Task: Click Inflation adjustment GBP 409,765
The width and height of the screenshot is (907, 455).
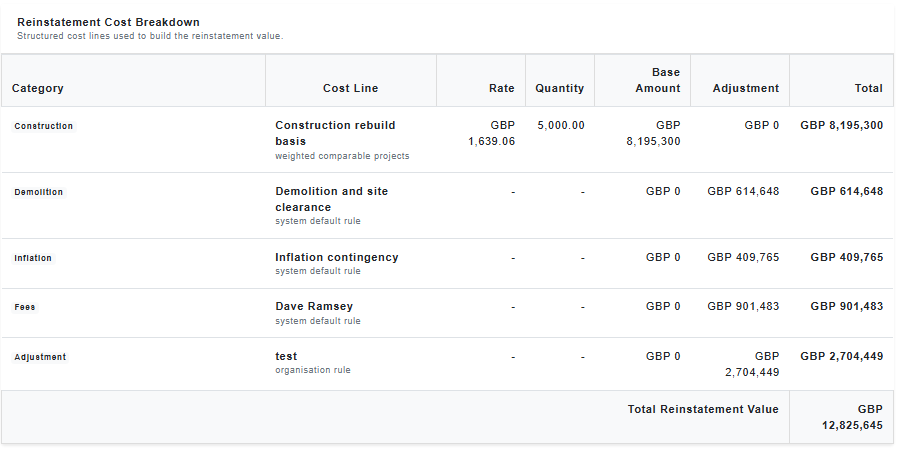Action: coord(743,257)
